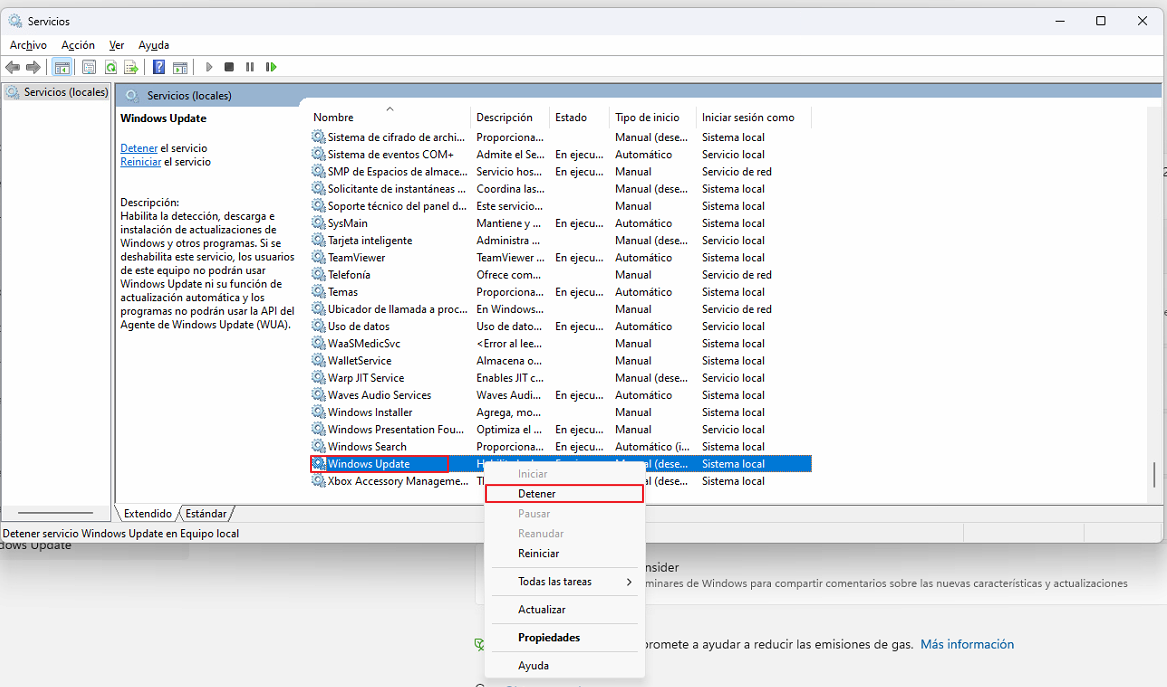Select the Warp JIT Service row

click(x=560, y=378)
